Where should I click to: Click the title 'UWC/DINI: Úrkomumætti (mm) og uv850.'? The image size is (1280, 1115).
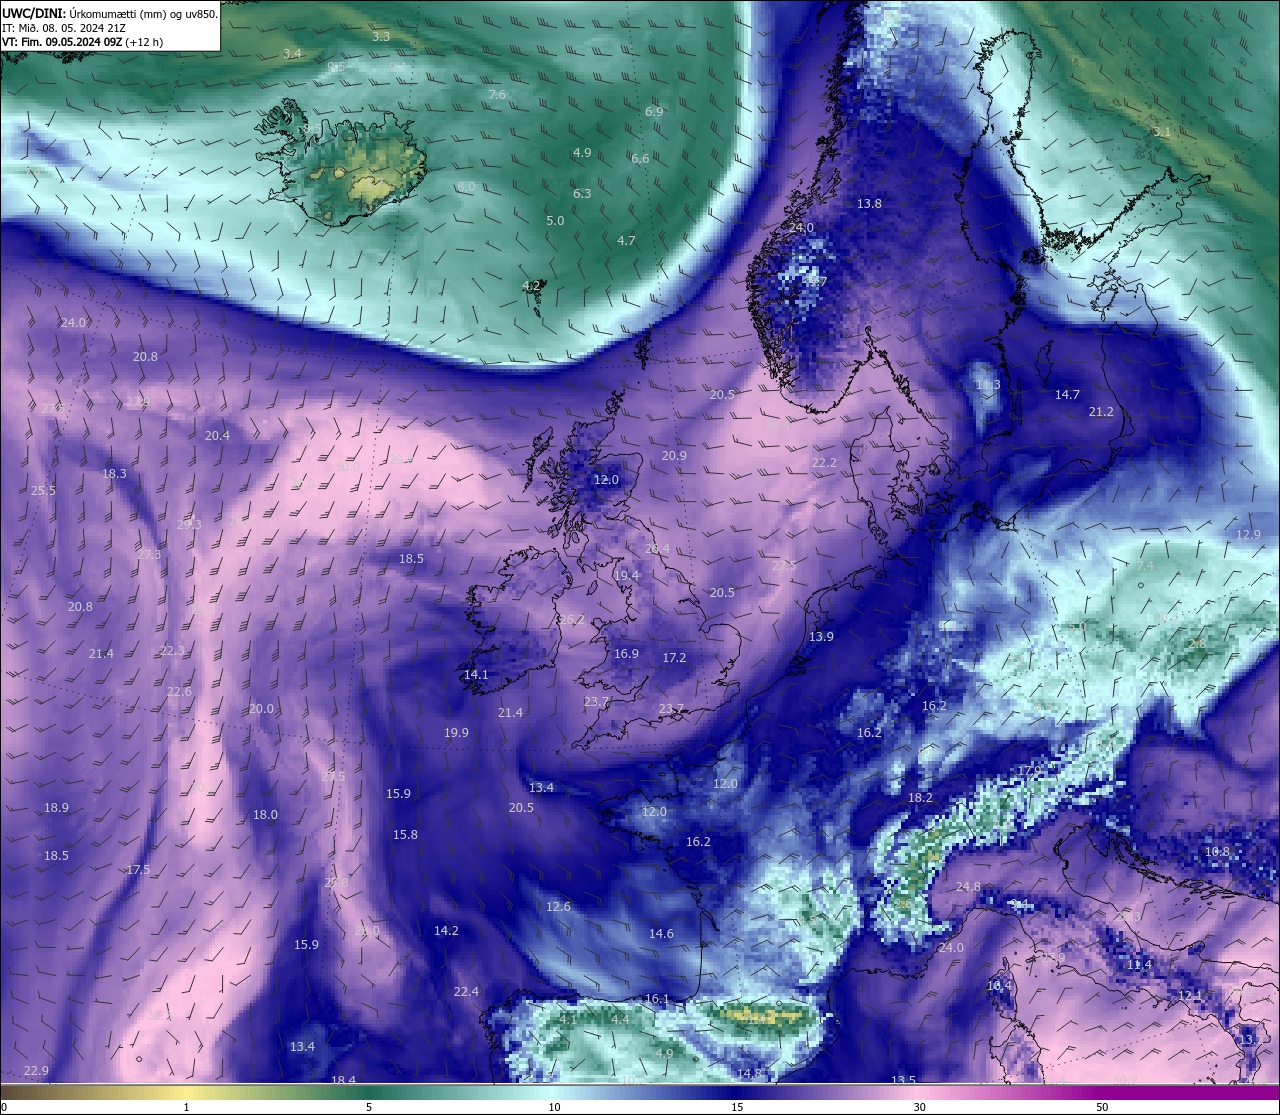point(109,14)
